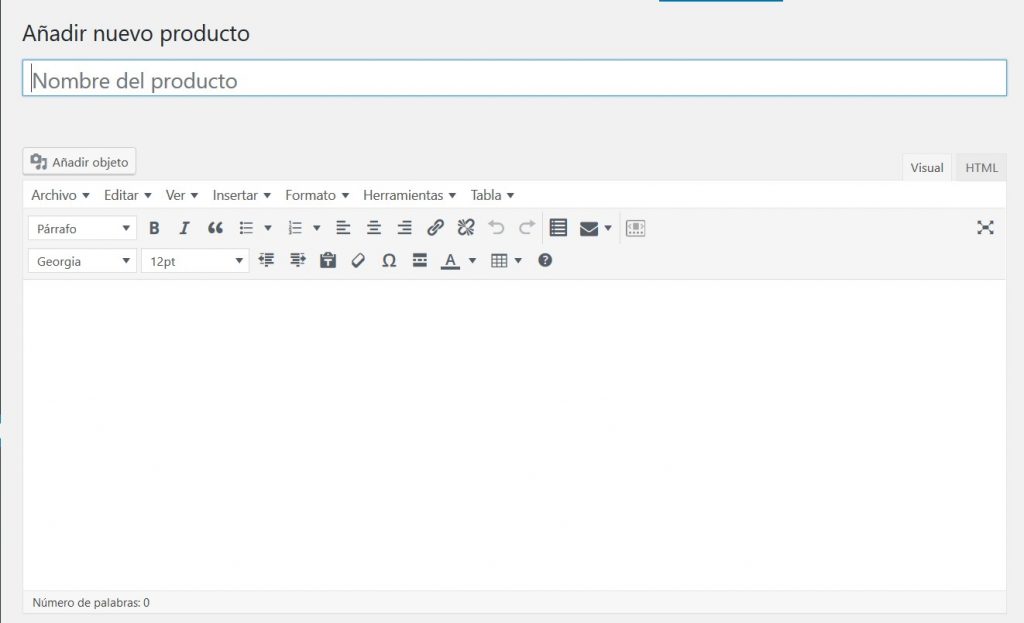Image resolution: width=1024 pixels, height=623 pixels.
Task: Open the Georgia font family dropdown
Action: pyautogui.click(x=82, y=262)
